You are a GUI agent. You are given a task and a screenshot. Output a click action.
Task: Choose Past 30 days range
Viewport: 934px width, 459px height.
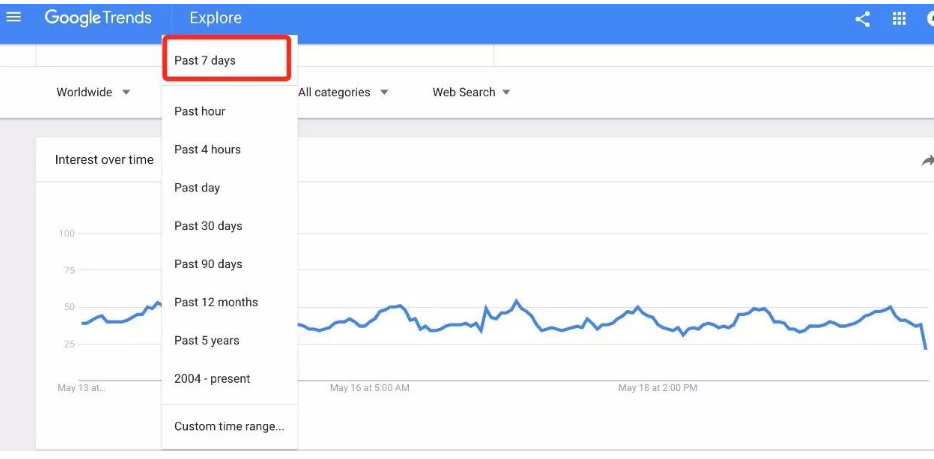208,226
